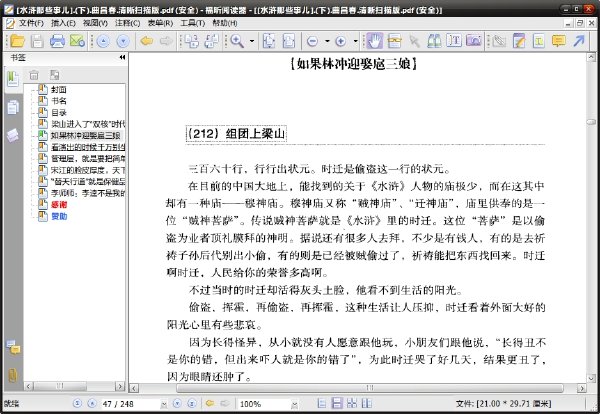Go to last page in status bar
The image size is (600, 414).
[192, 403]
